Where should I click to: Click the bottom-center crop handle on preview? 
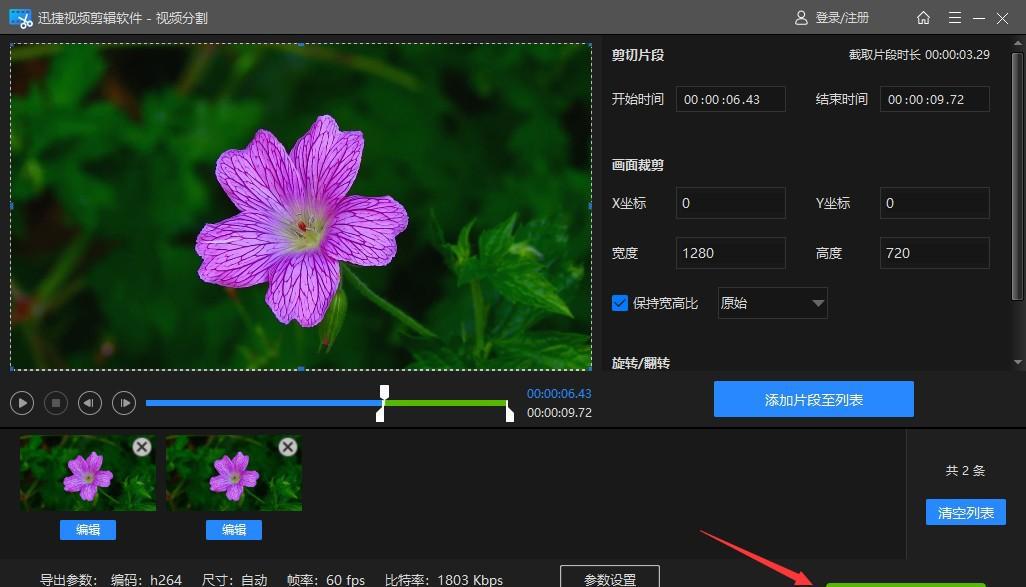(301, 369)
